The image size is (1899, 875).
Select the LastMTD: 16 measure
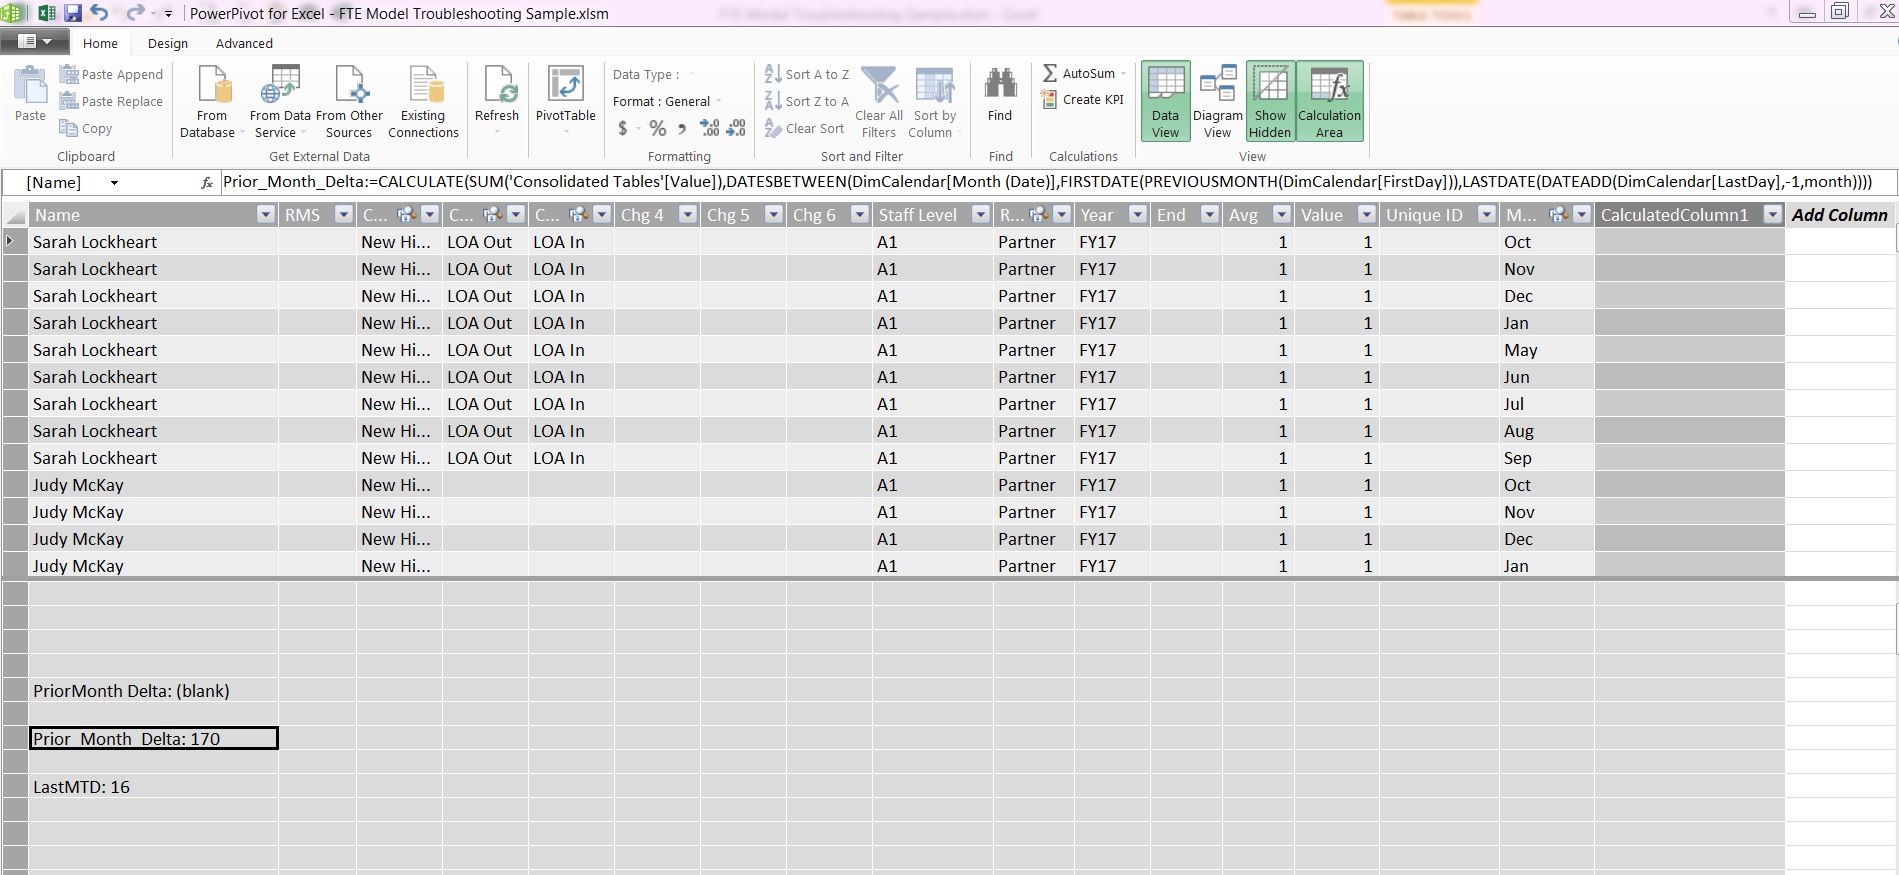154,787
